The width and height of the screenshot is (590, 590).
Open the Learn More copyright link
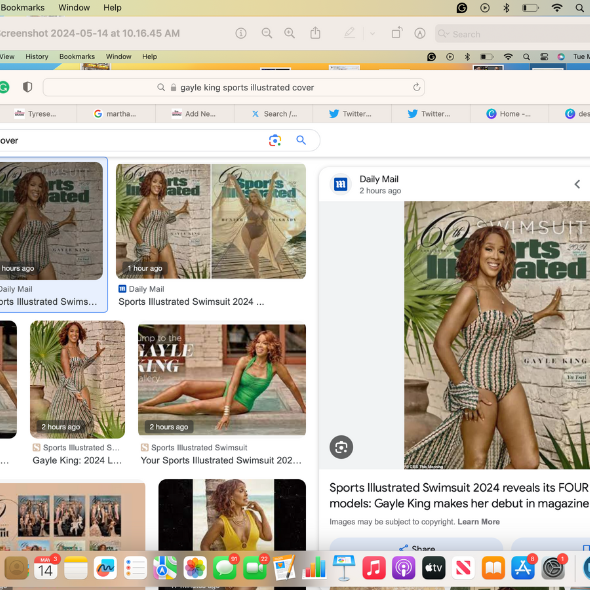pyautogui.click(x=479, y=522)
